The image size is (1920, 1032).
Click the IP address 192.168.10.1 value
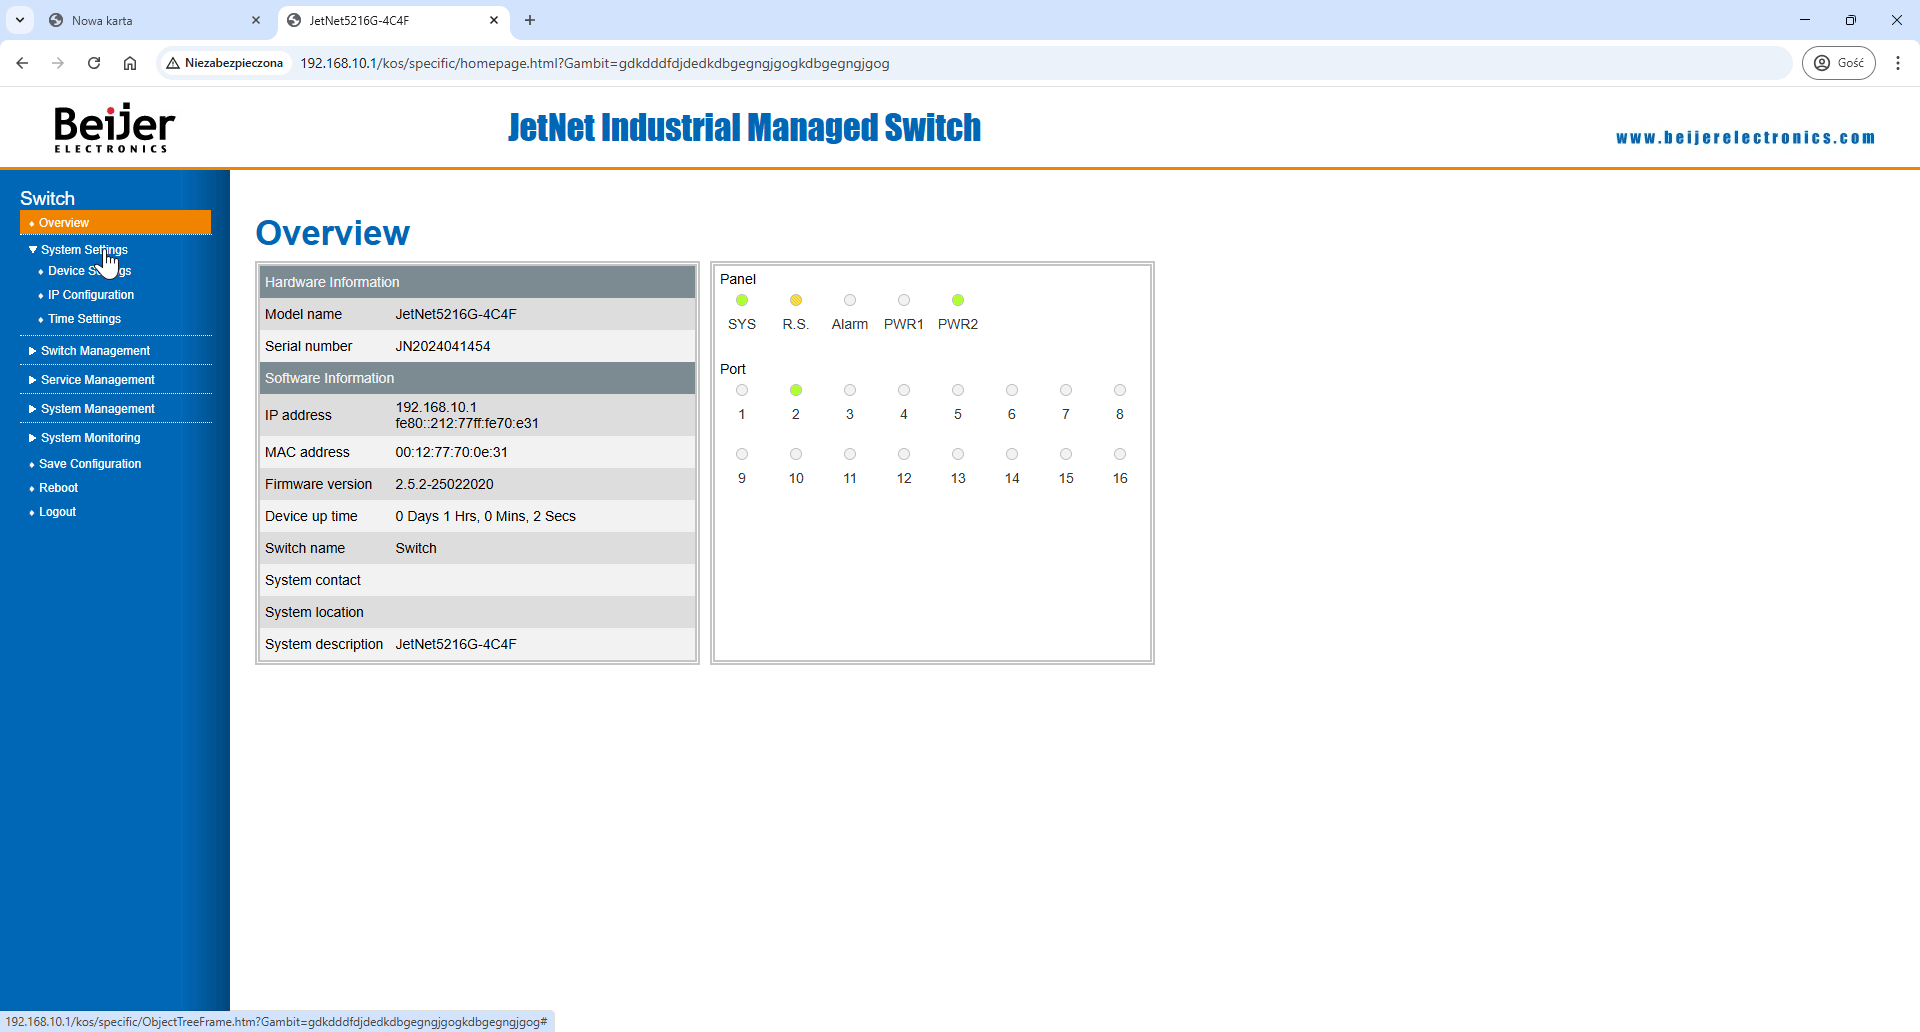coord(436,407)
